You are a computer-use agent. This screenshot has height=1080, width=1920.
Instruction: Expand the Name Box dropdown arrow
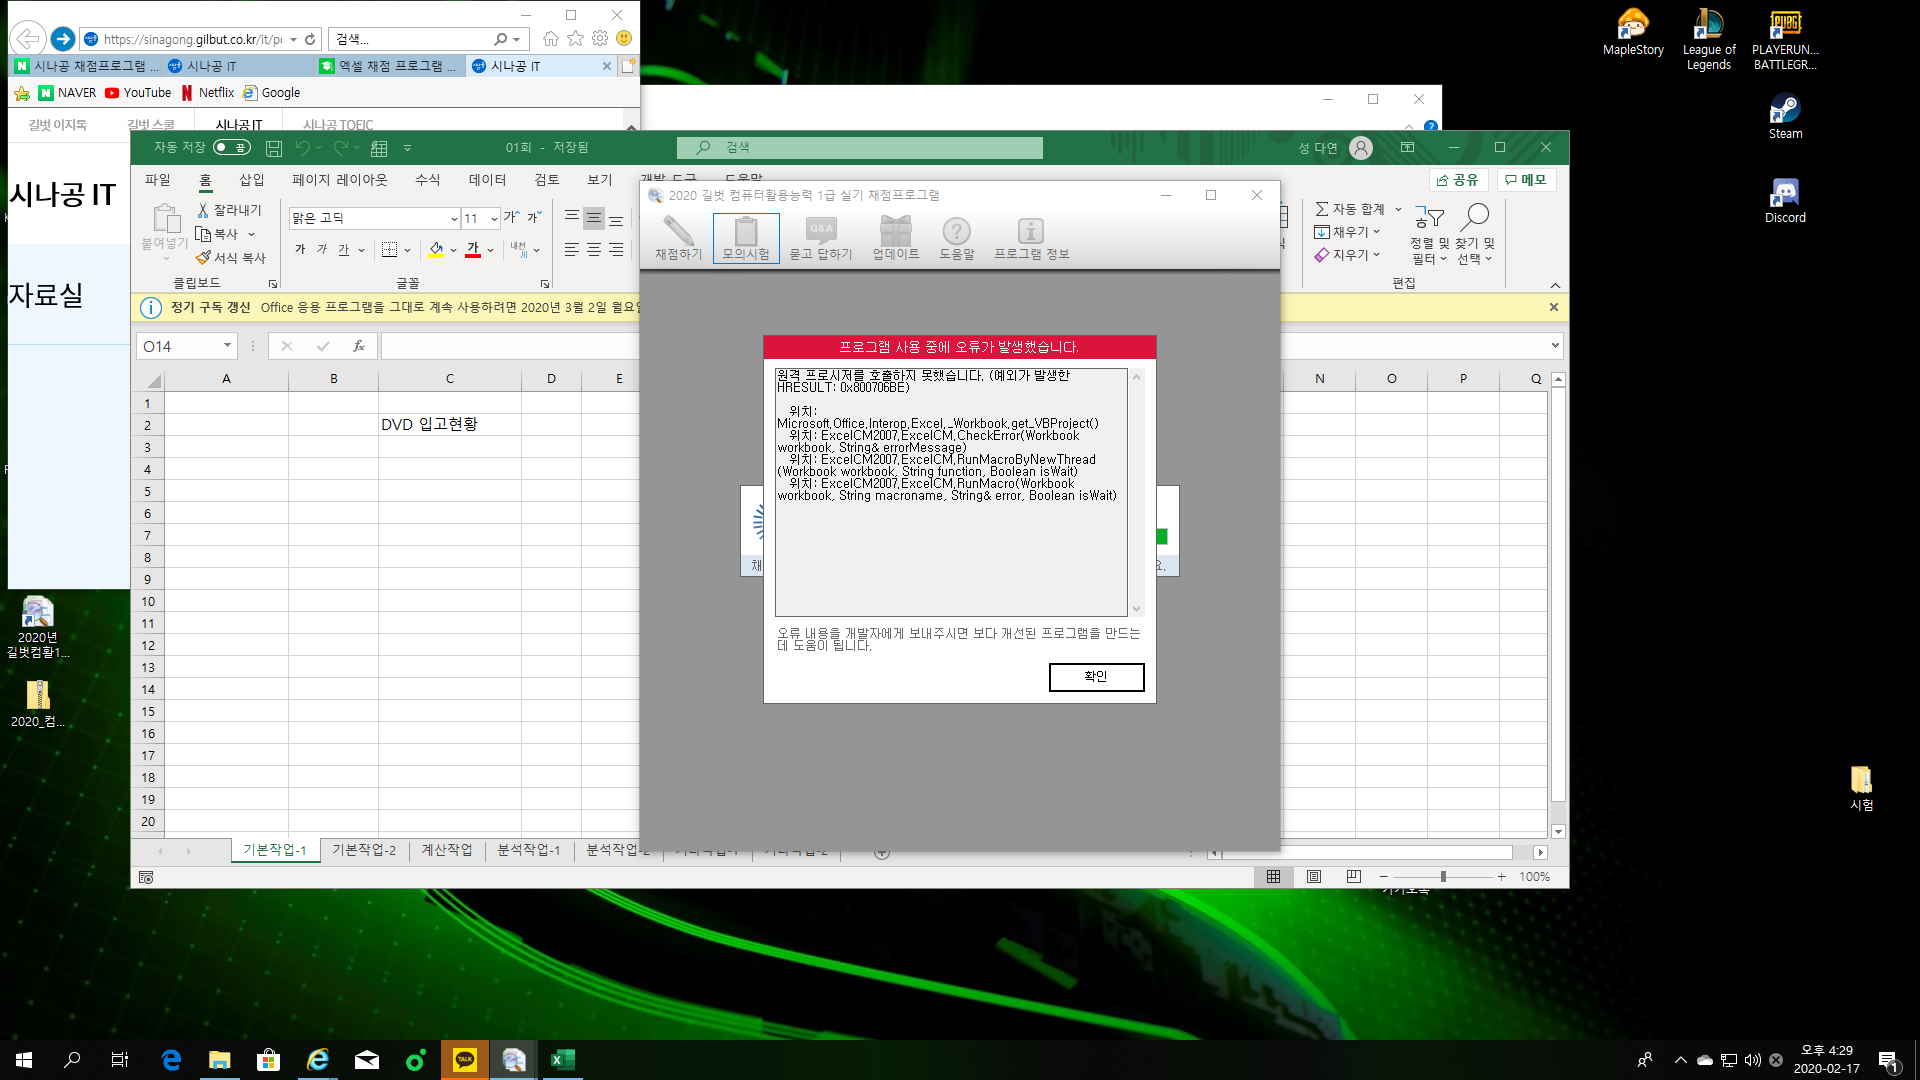click(227, 346)
